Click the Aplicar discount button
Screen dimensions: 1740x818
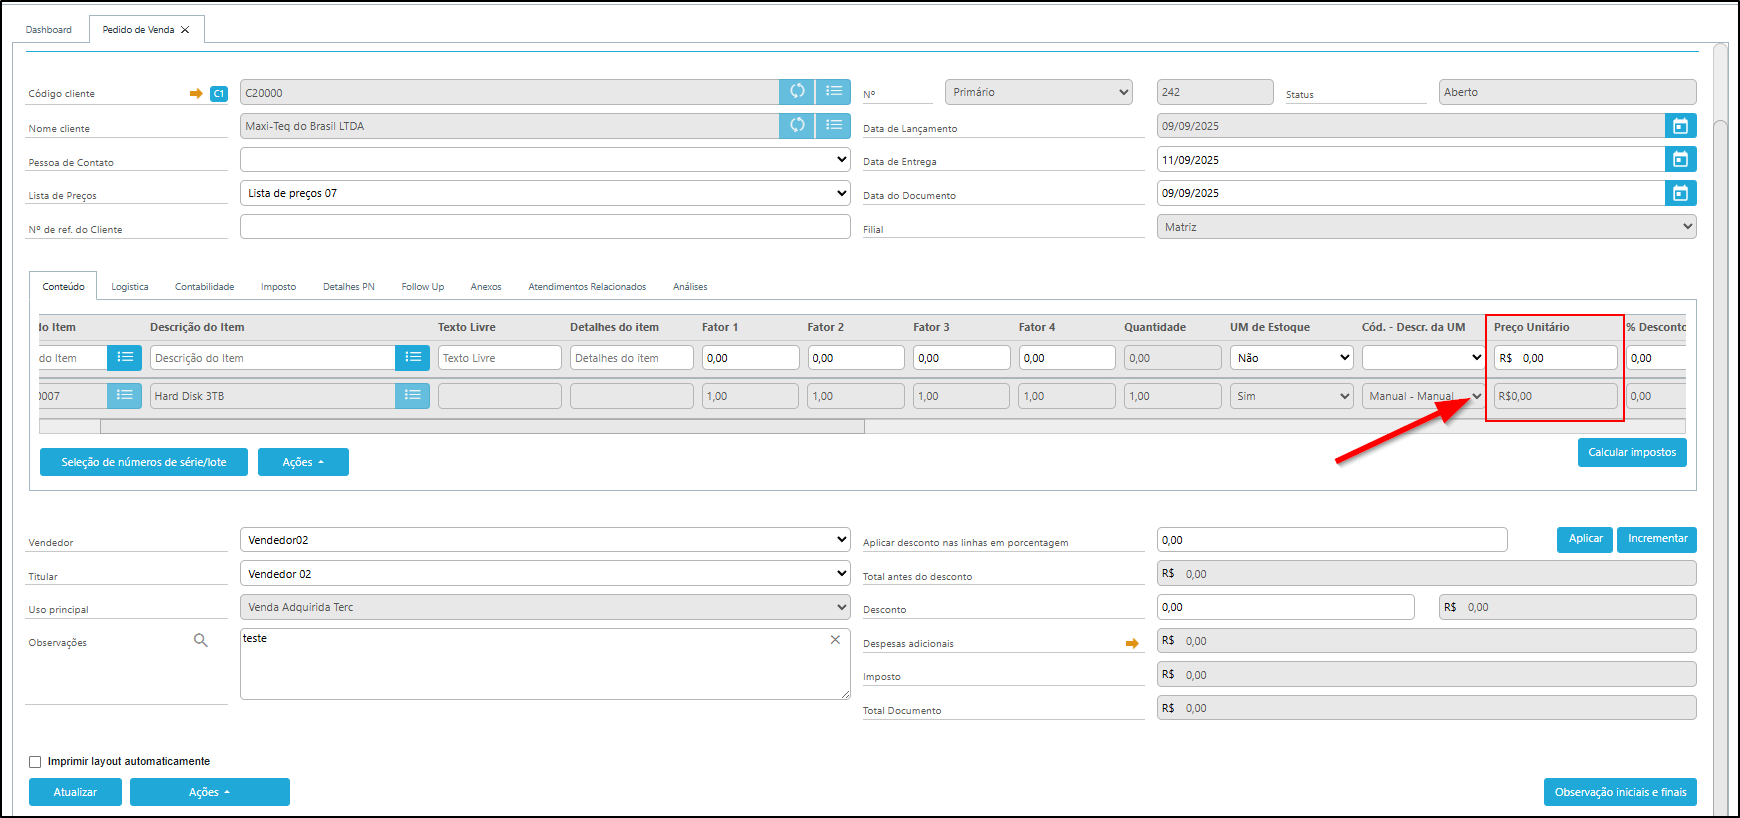pyautogui.click(x=1585, y=539)
